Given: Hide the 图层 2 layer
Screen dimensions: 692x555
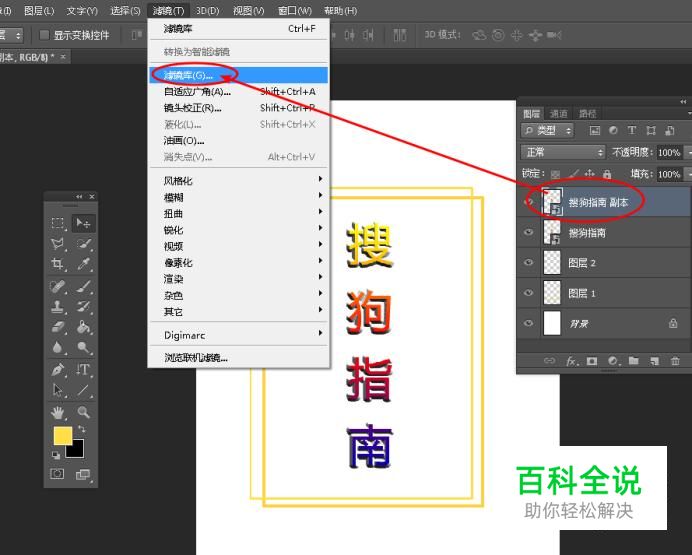Looking at the screenshot, I should tap(528, 262).
